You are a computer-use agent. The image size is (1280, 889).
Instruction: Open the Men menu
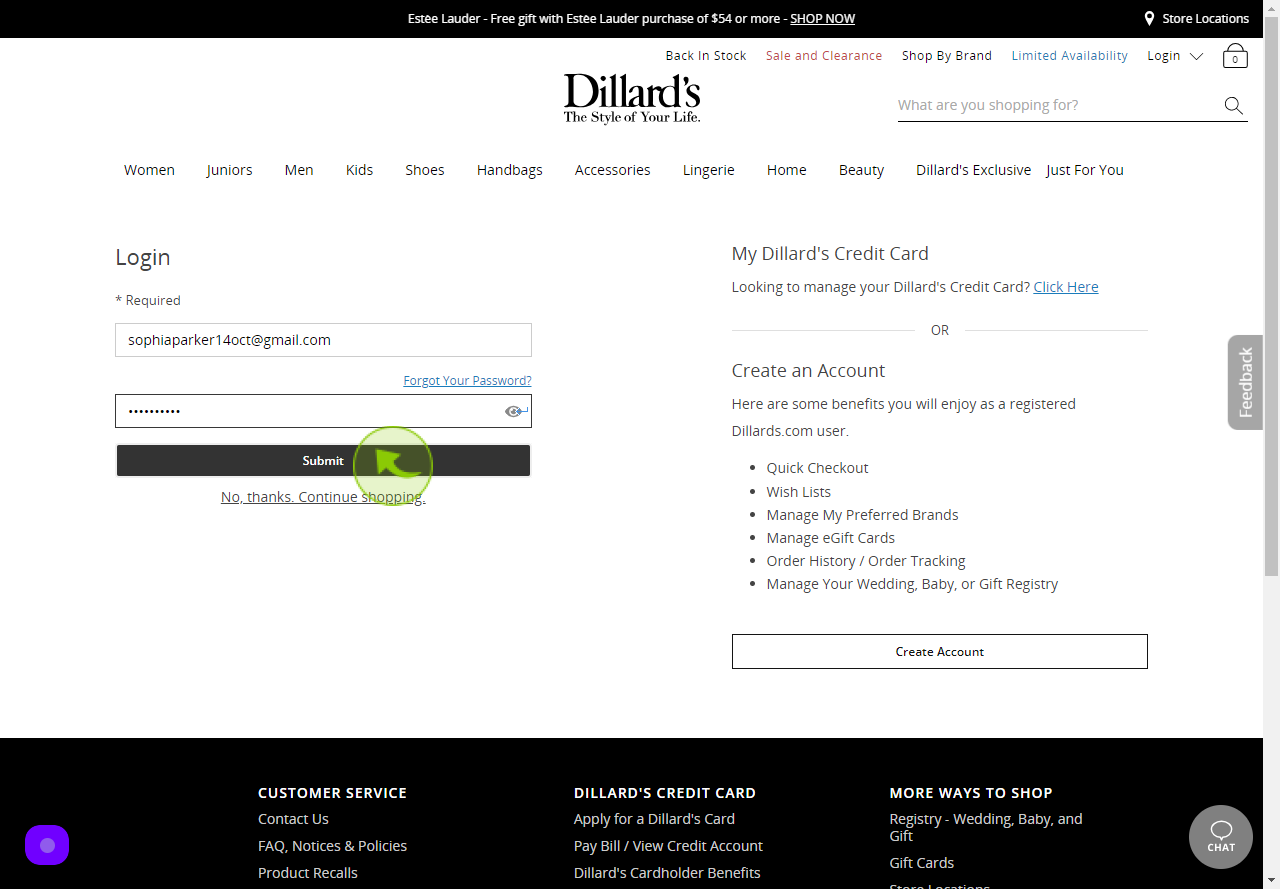tap(299, 170)
